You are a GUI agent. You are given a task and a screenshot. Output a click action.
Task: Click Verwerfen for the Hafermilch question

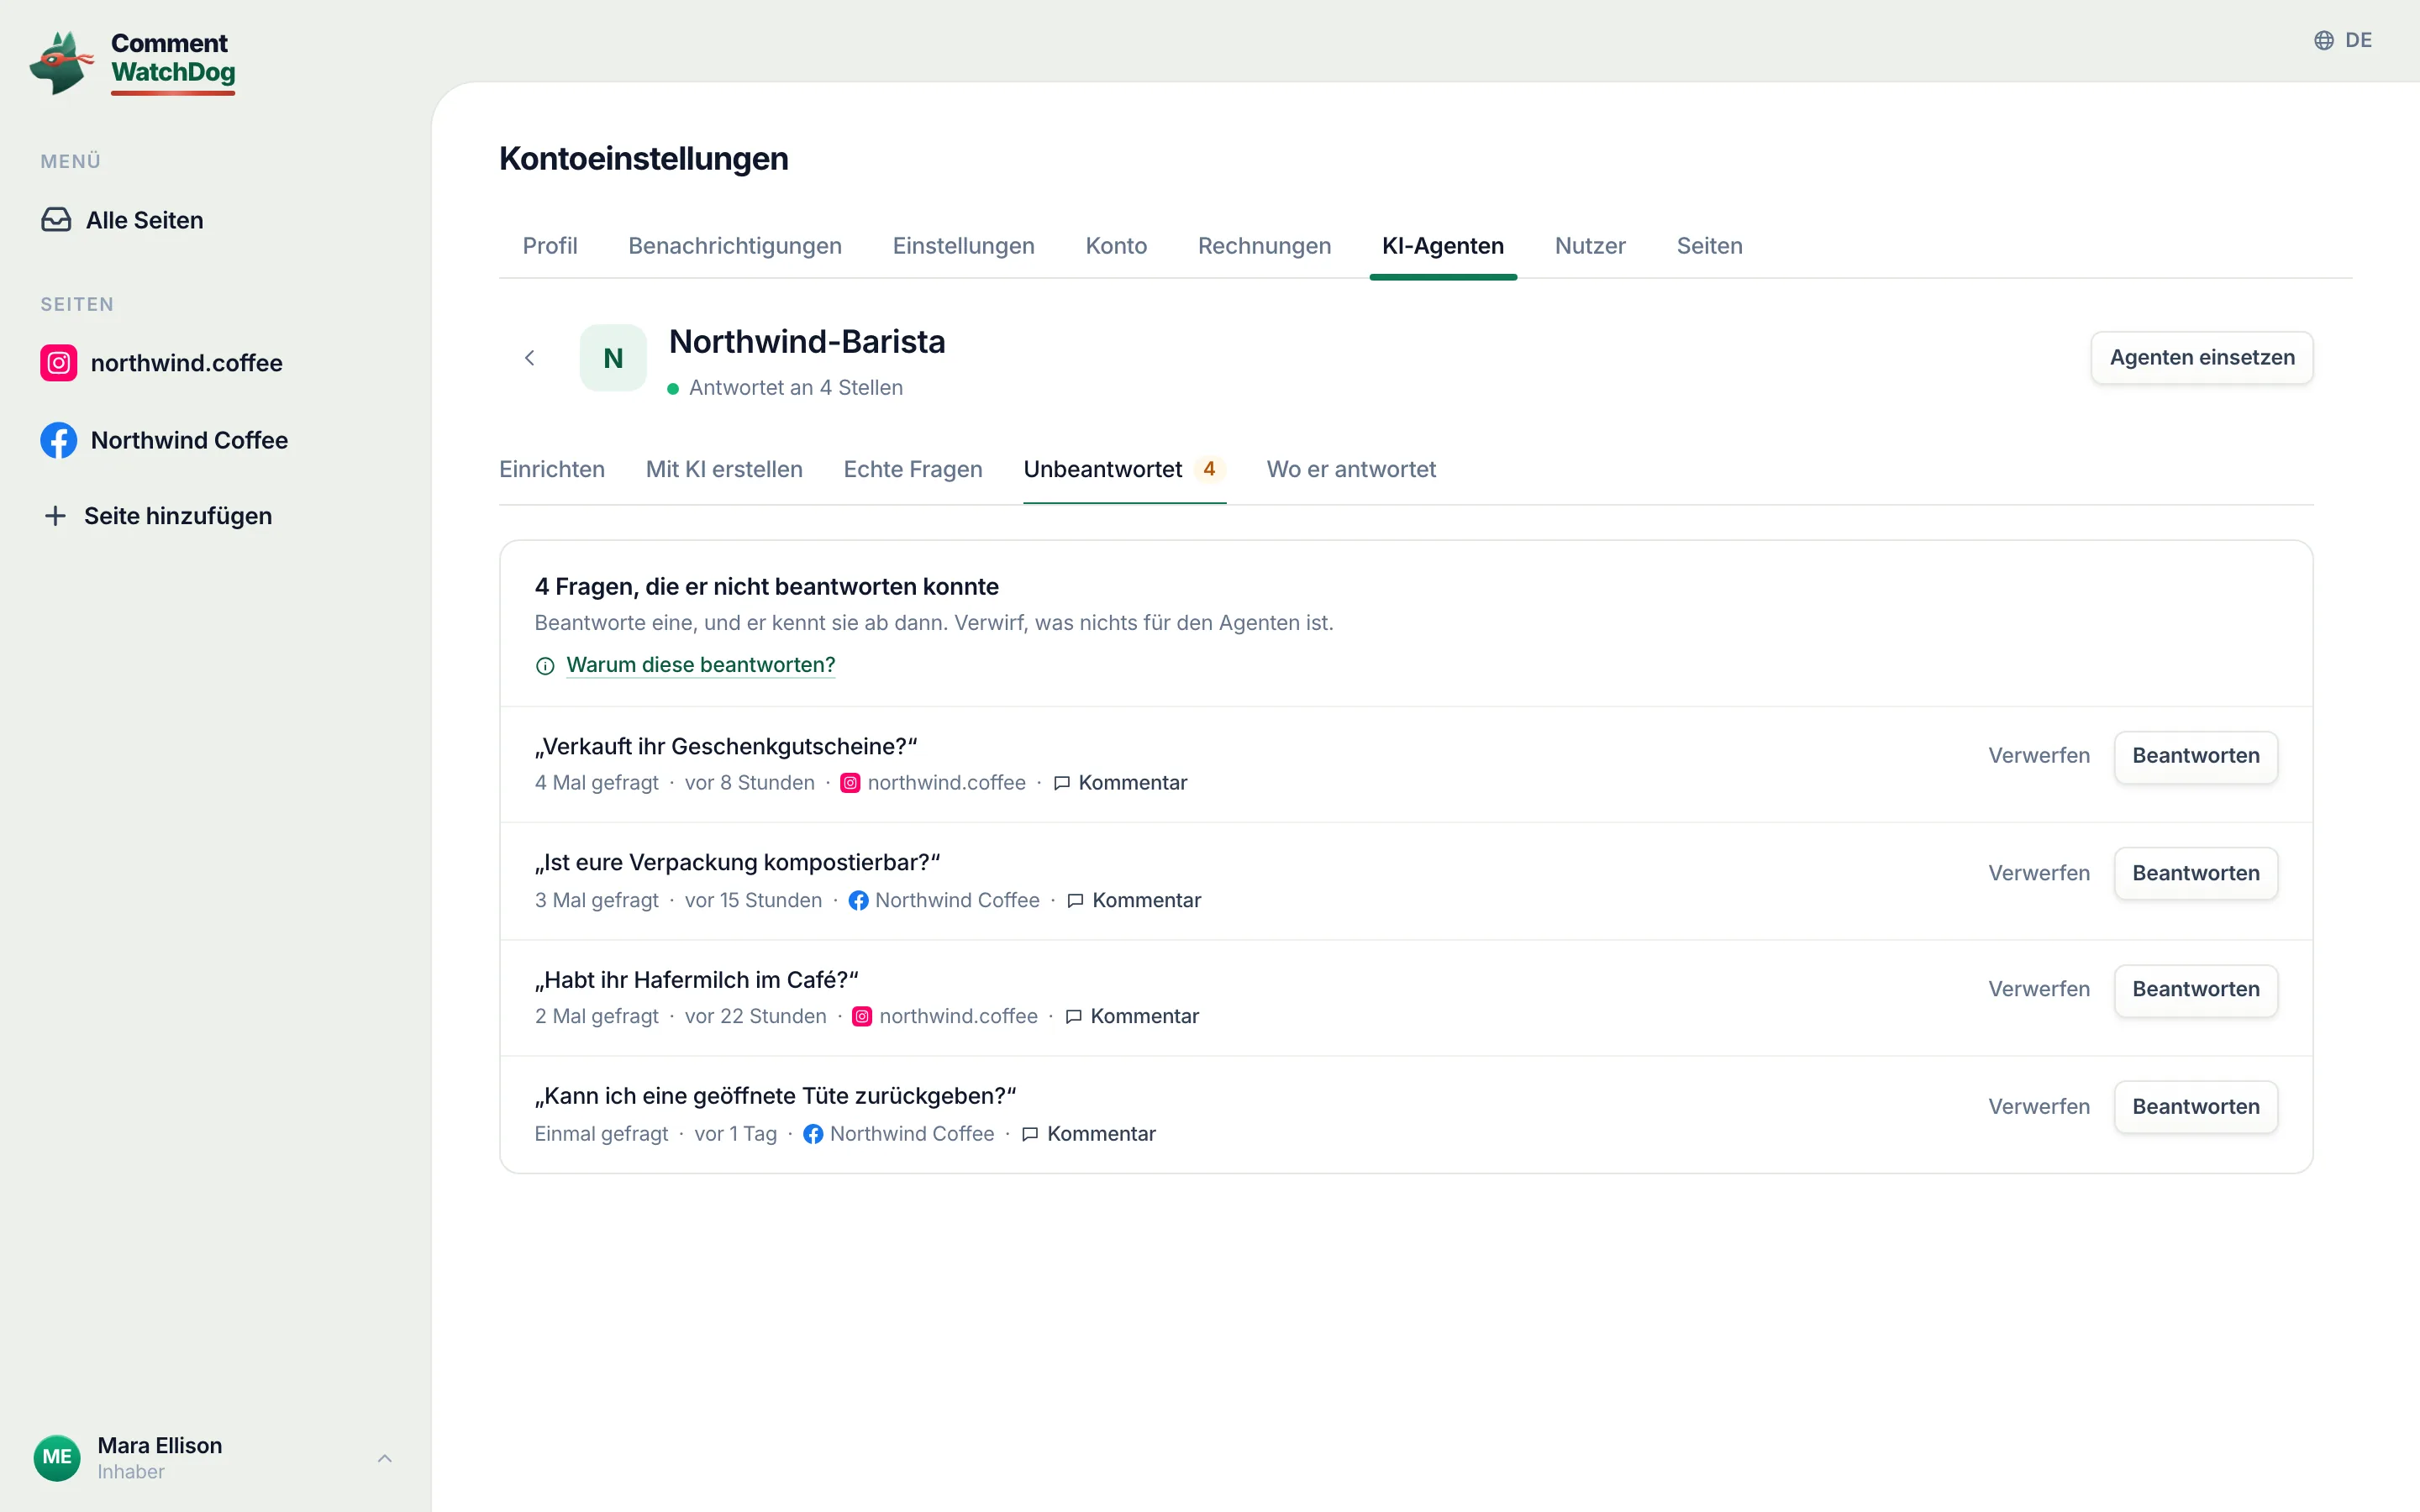2039,989
